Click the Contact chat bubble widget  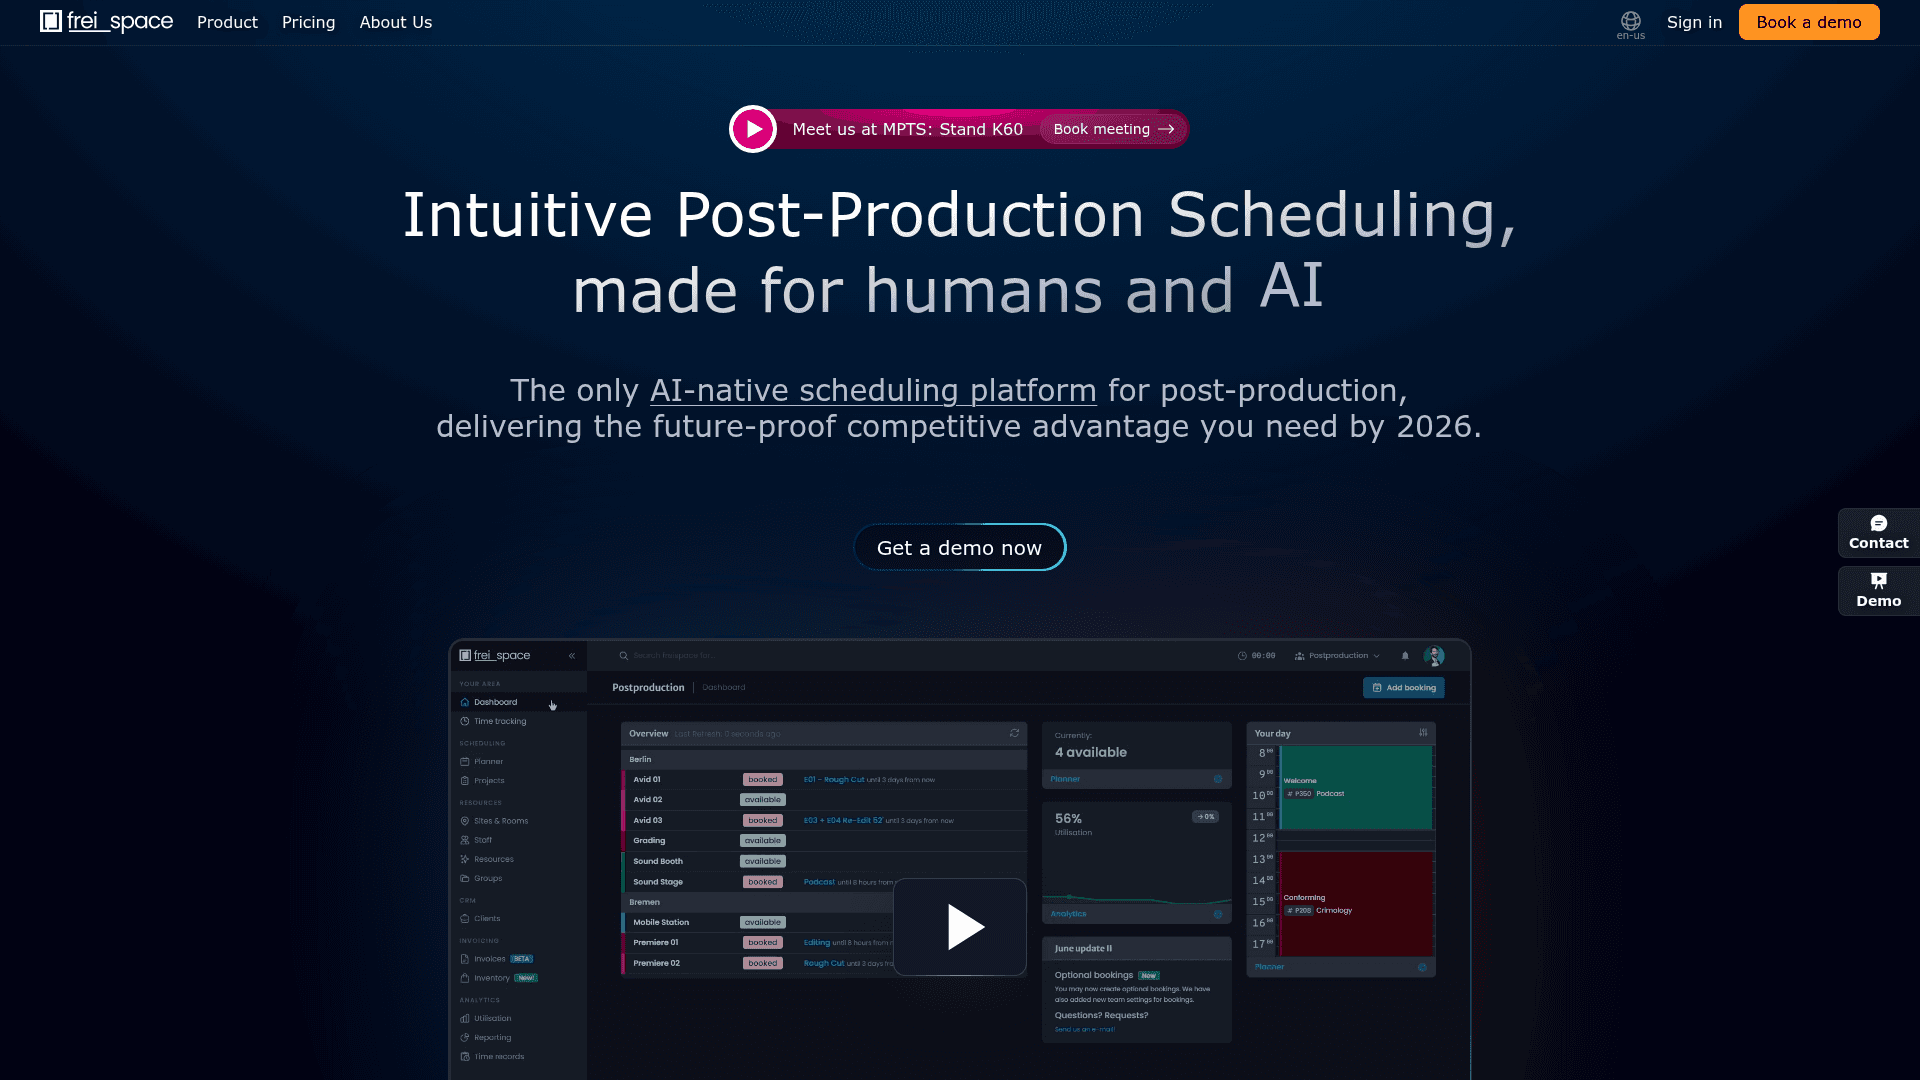[x=1878, y=532]
